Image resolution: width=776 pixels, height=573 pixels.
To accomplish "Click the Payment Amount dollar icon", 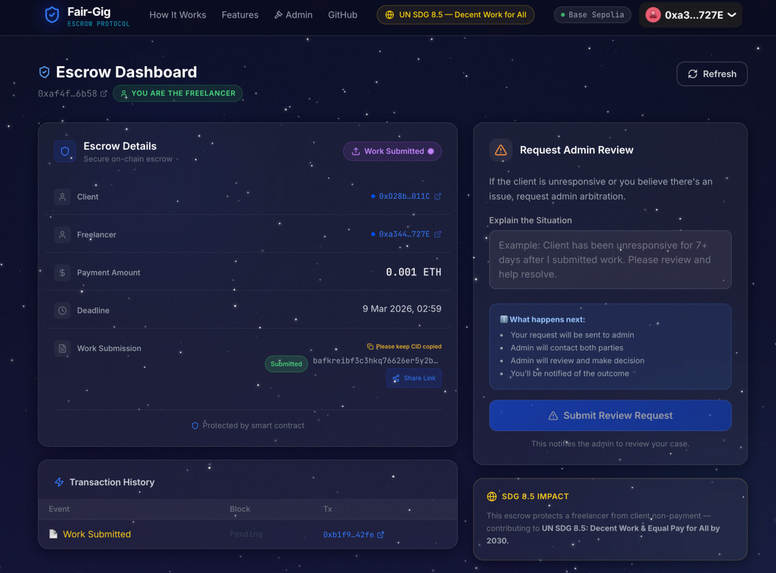I will pos(62,273).
